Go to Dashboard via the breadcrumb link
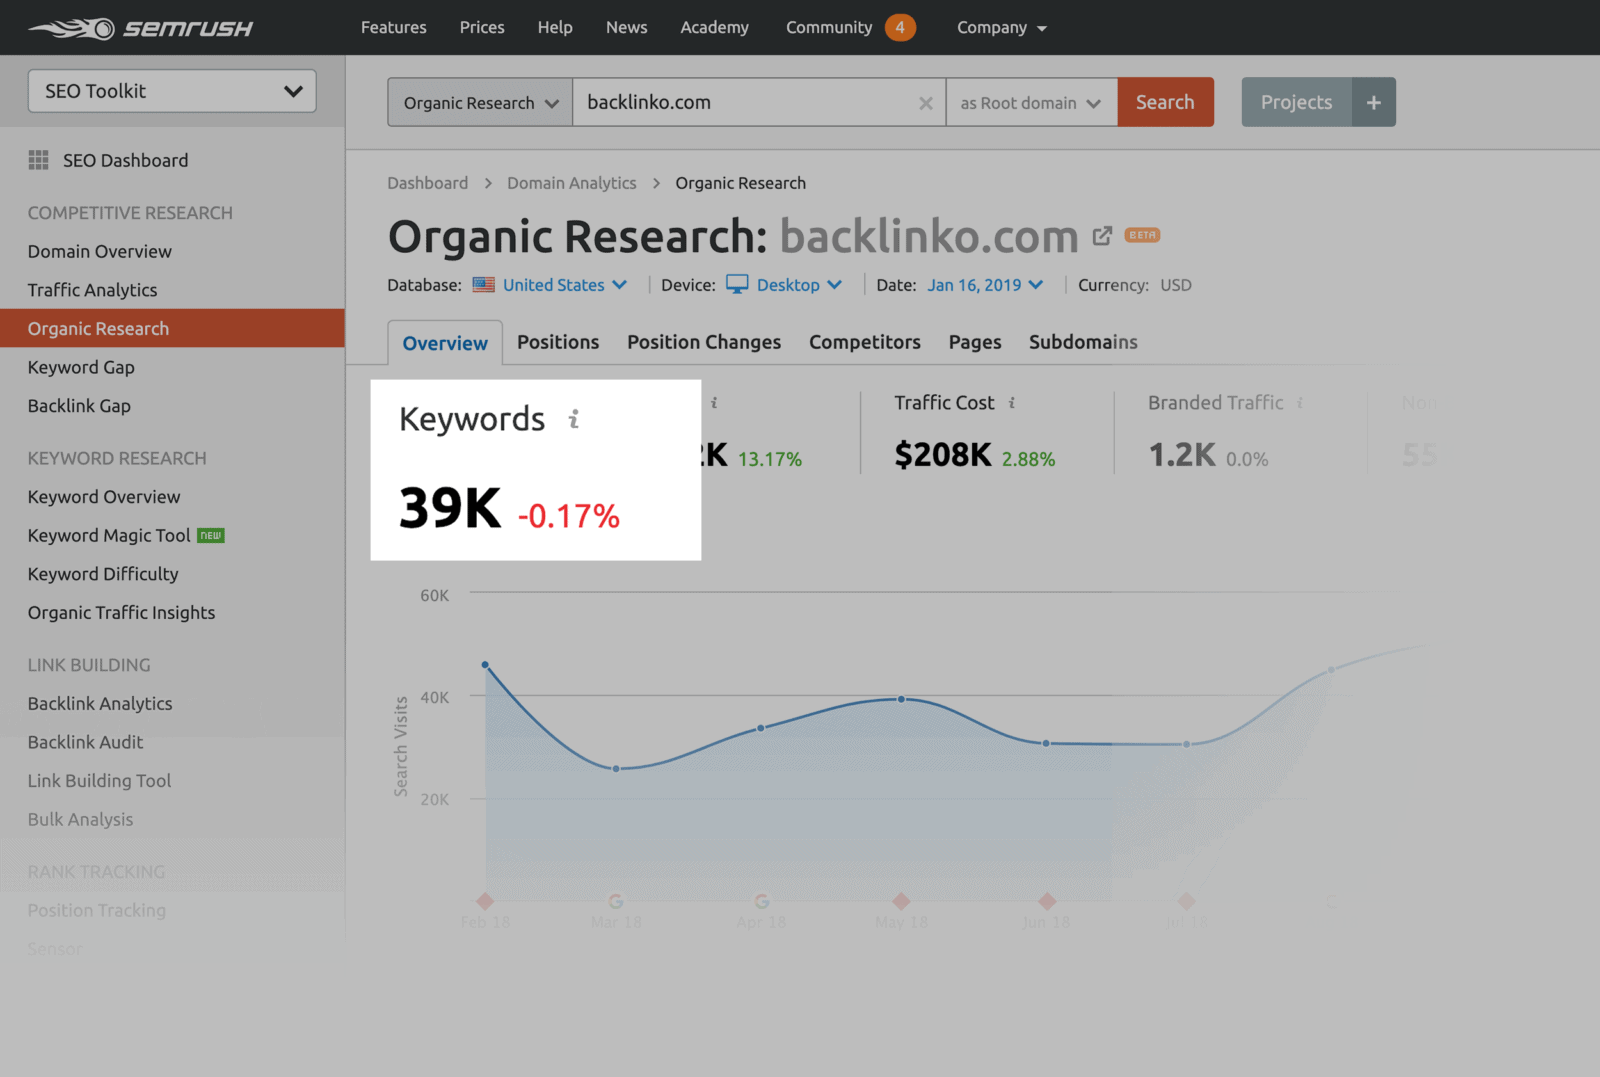This screenshot has width=1600, height=1077. [x=427, y=182]
